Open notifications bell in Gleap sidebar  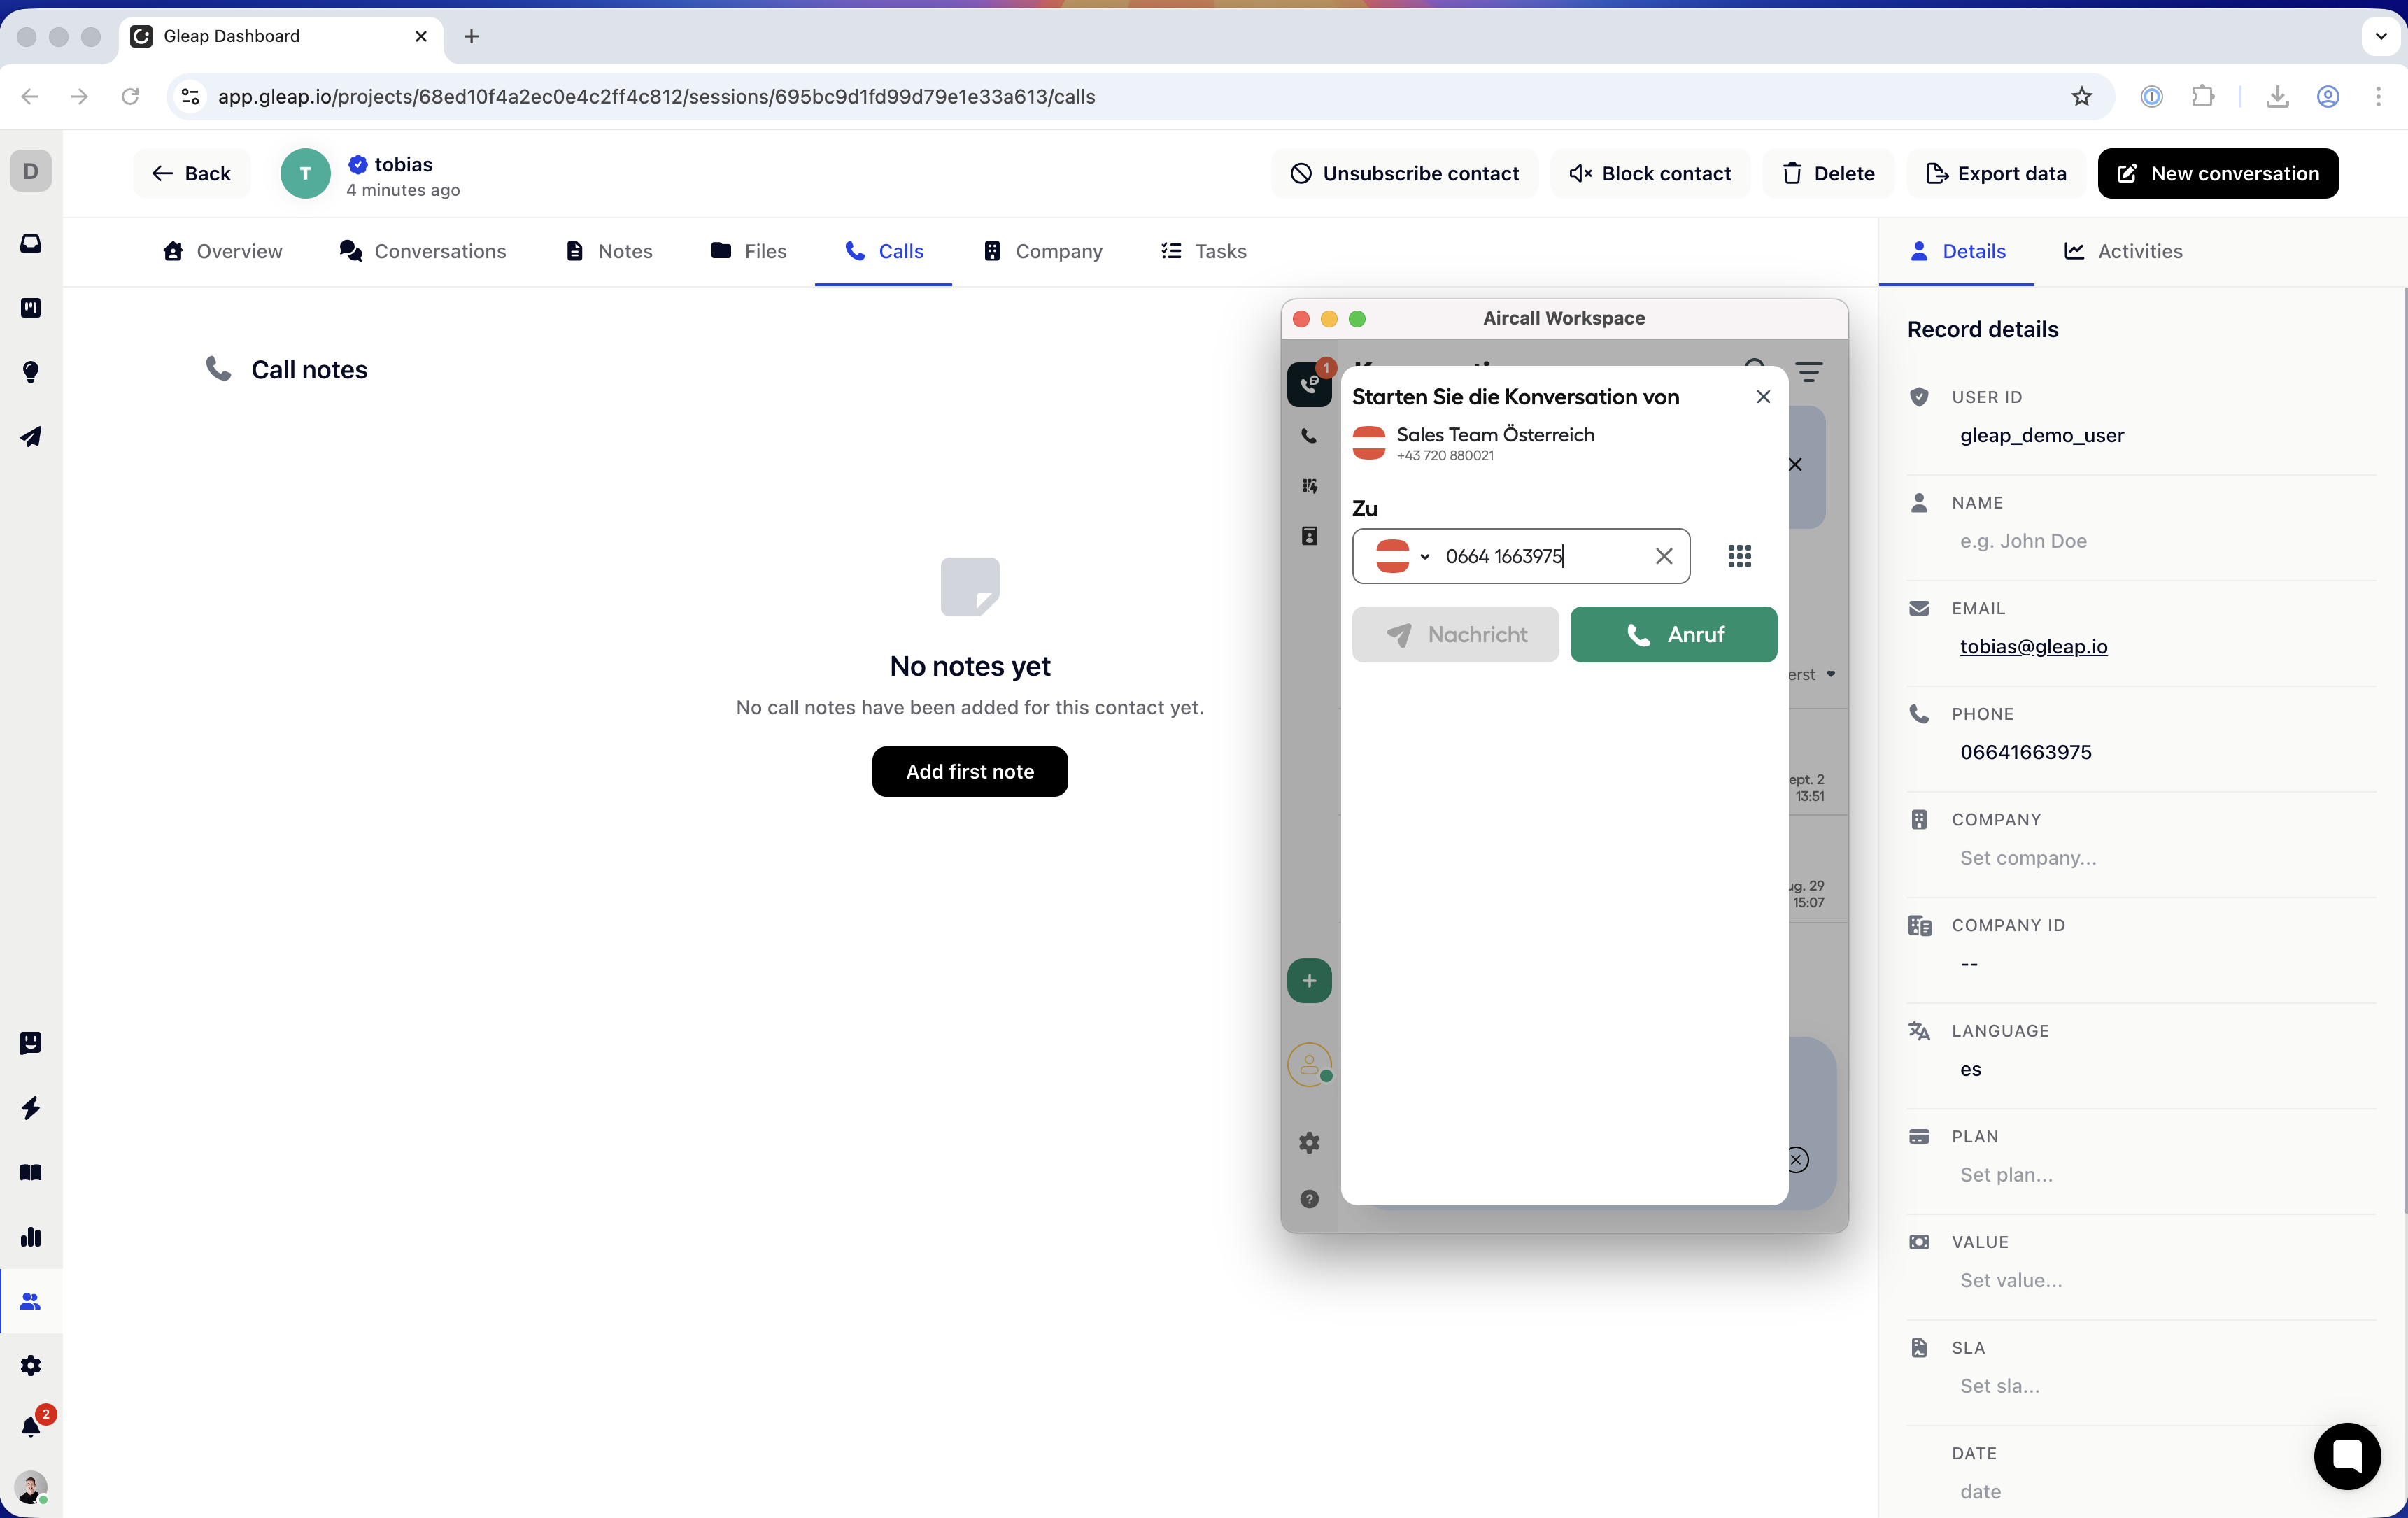(x=31, y=1426)
